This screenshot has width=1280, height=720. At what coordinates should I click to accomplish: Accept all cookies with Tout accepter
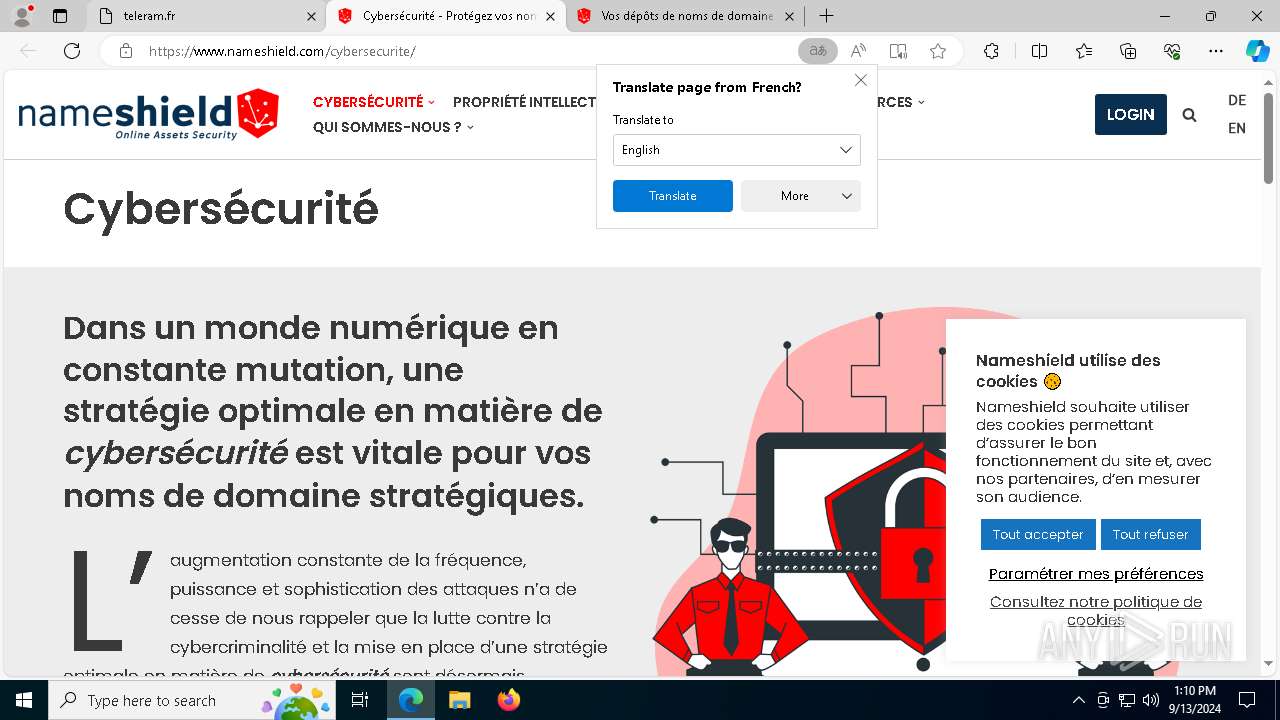1038,534
